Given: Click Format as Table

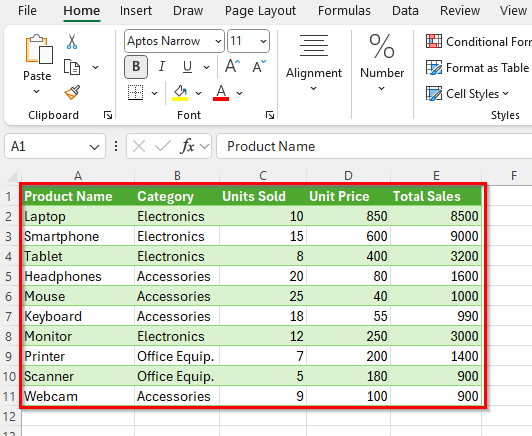Looking at the screenshot, I should [478, 68].
